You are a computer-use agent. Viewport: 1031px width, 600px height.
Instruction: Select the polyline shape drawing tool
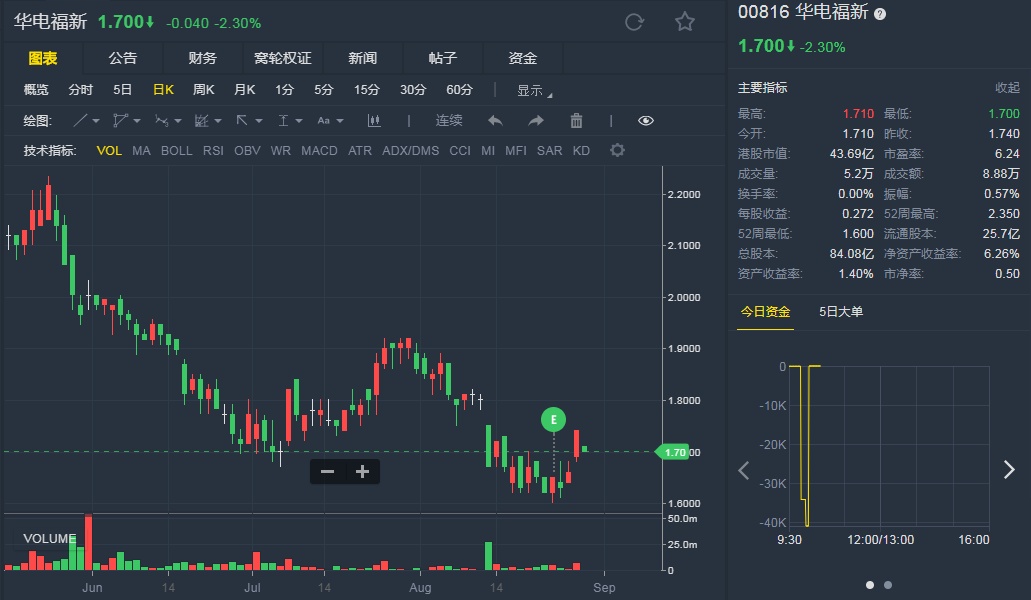point(120,120)
